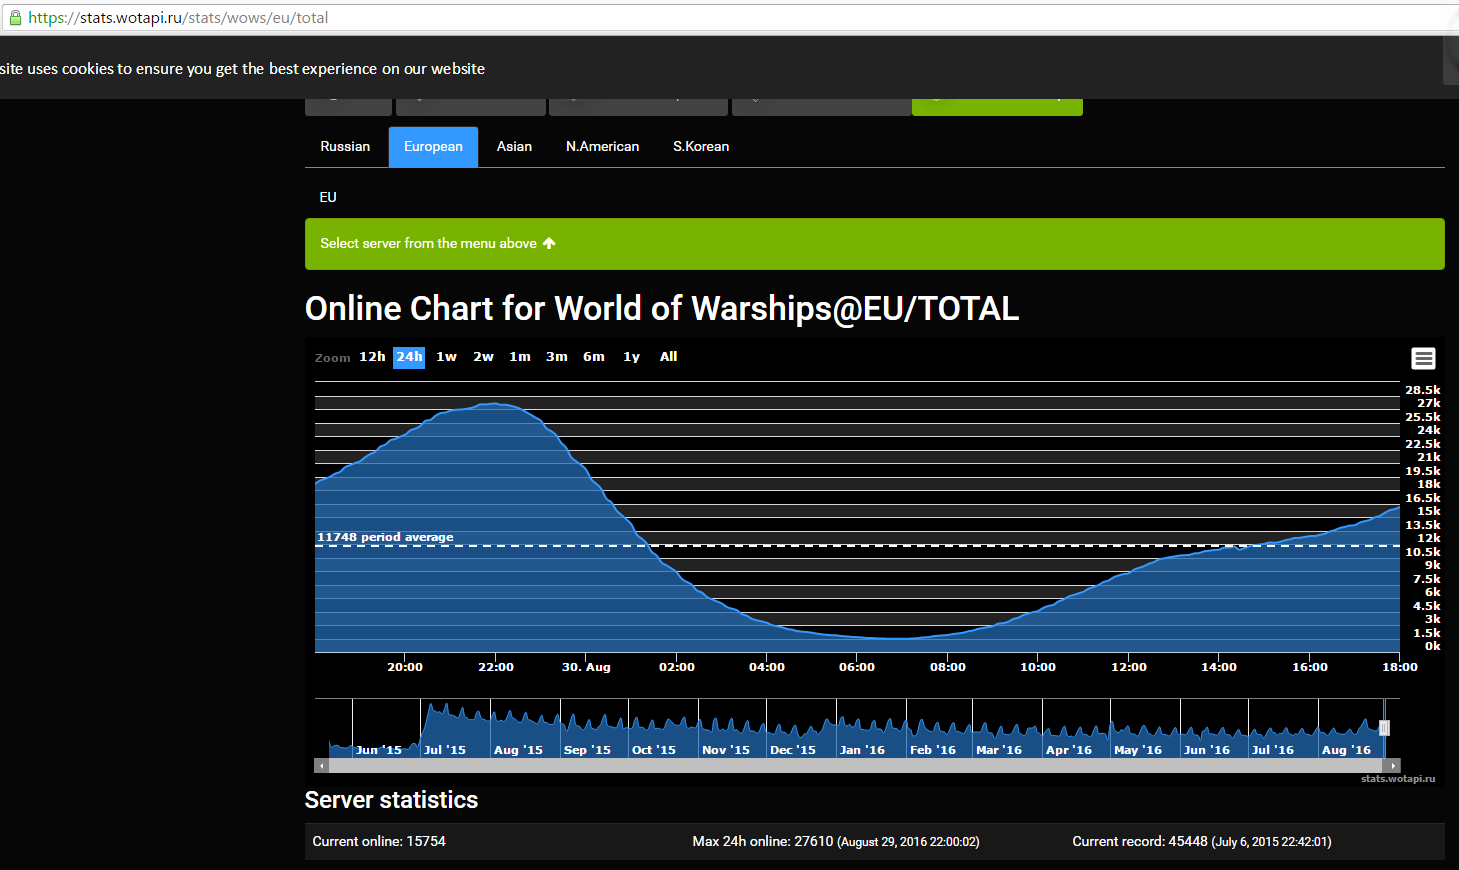This screenshot has width=1459, height=870.
Task: Click the Apr '16 label in navigator
Action: coord(1069,750)
